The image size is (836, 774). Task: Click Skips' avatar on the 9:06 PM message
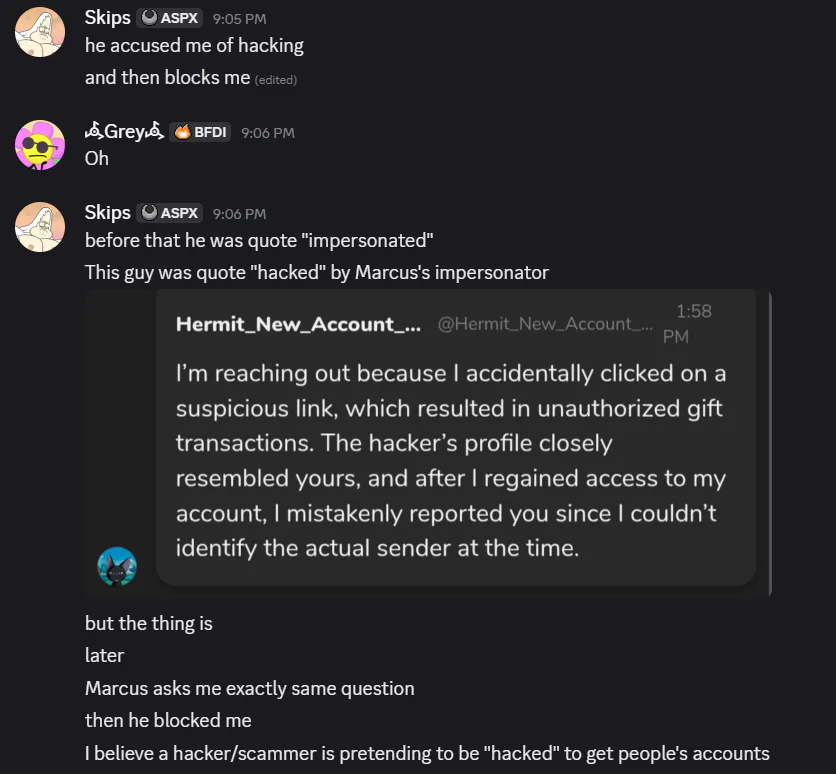click(x=40, y=225)
